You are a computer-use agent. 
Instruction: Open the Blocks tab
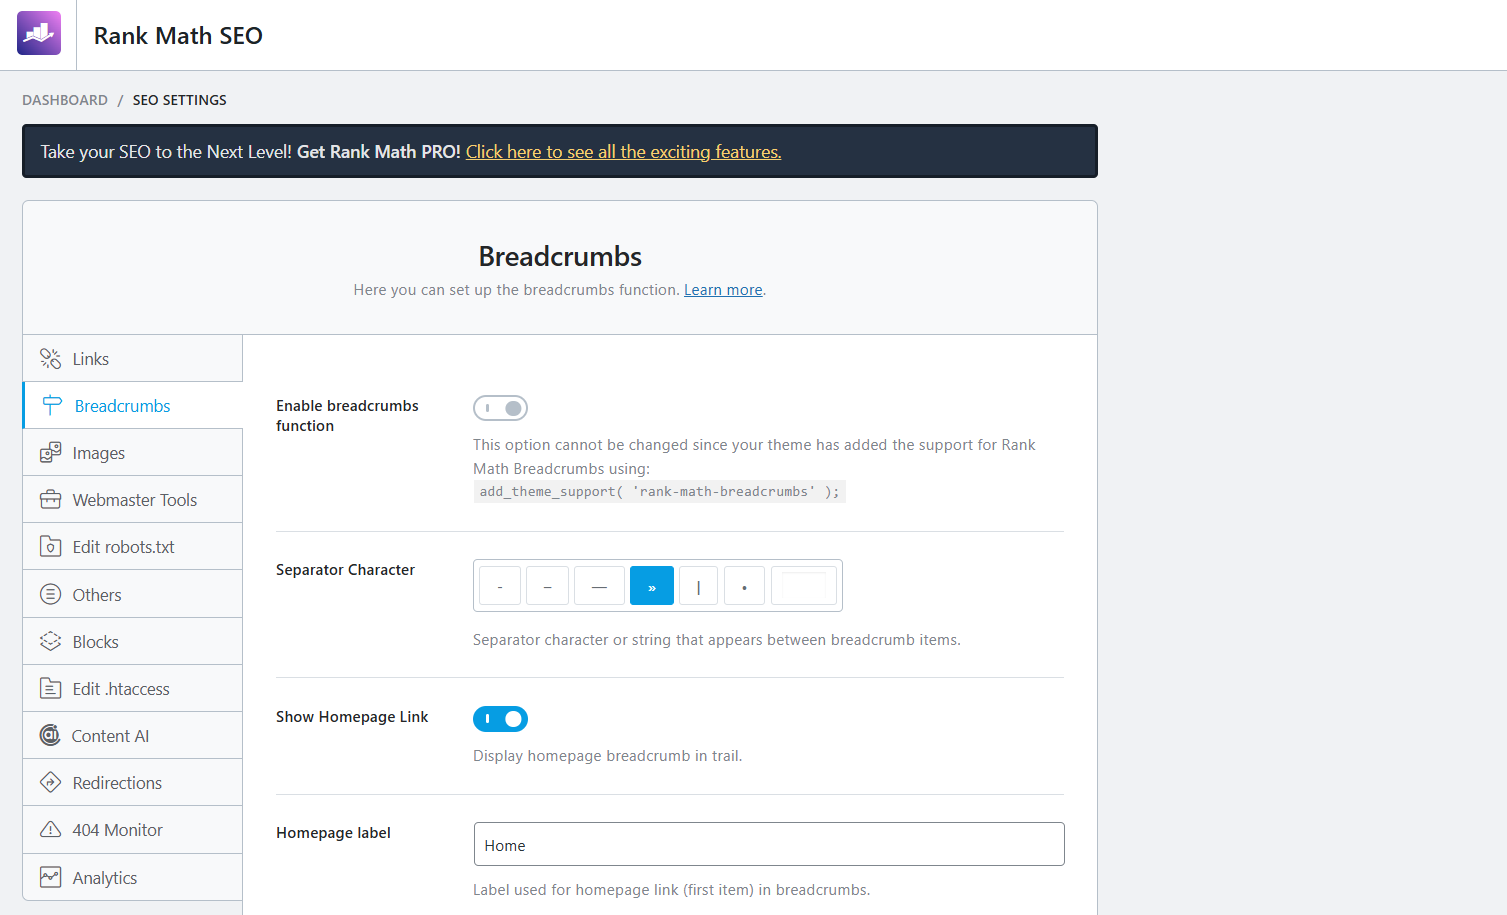[132, 641]
